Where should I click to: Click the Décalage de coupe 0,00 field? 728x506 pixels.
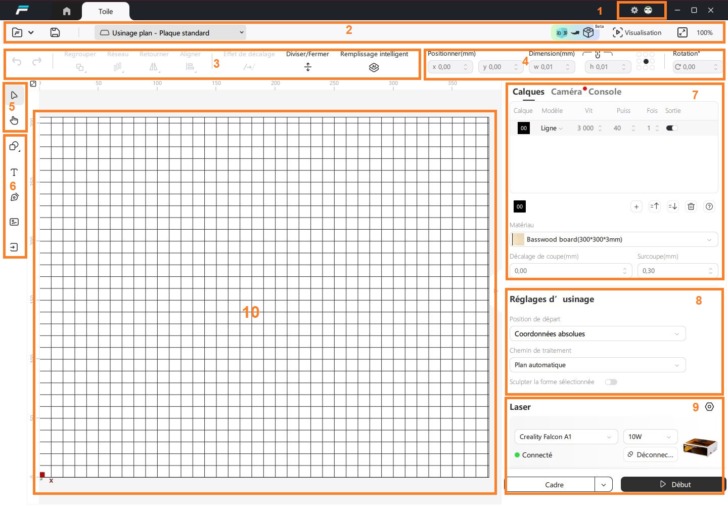click(x=571, y=271)
